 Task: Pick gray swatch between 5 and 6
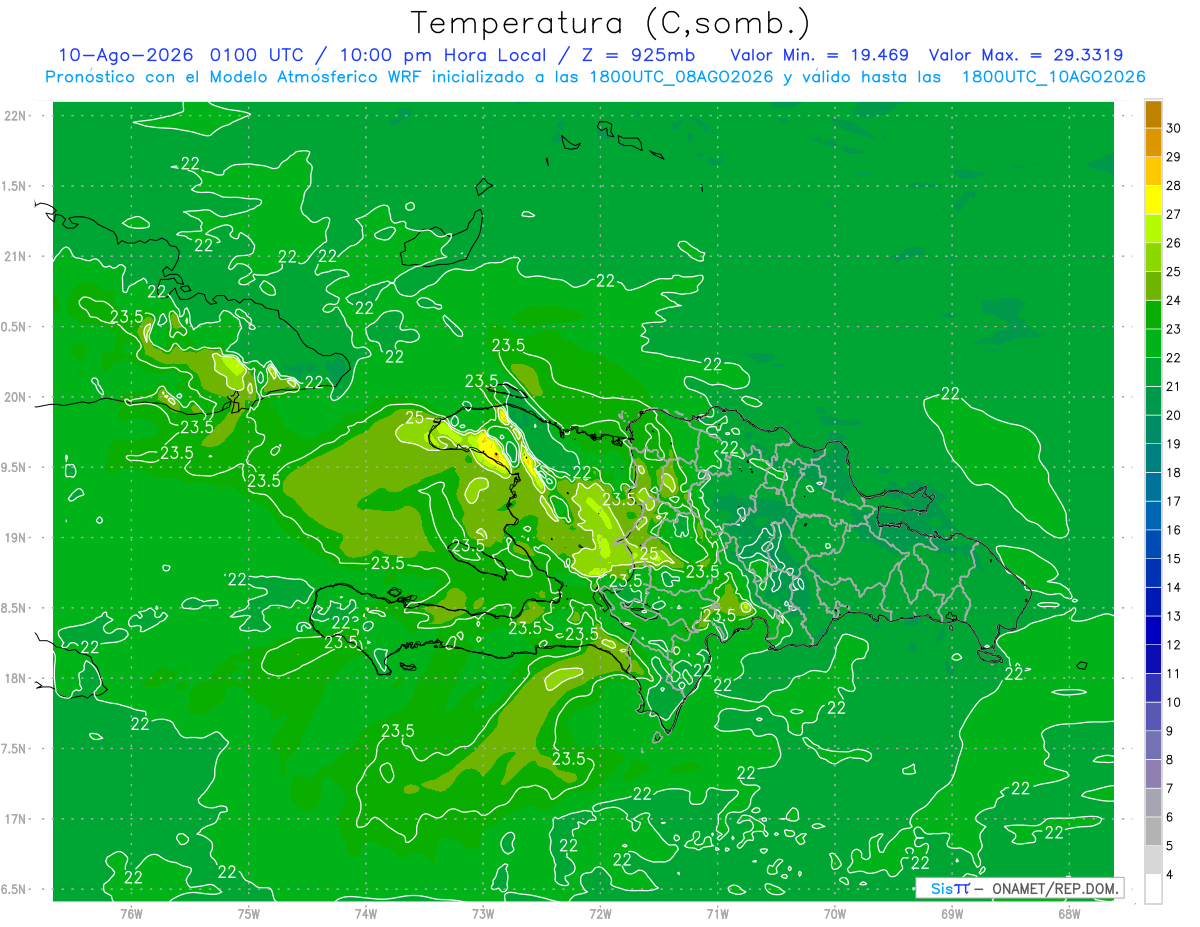pos(1153,831)
